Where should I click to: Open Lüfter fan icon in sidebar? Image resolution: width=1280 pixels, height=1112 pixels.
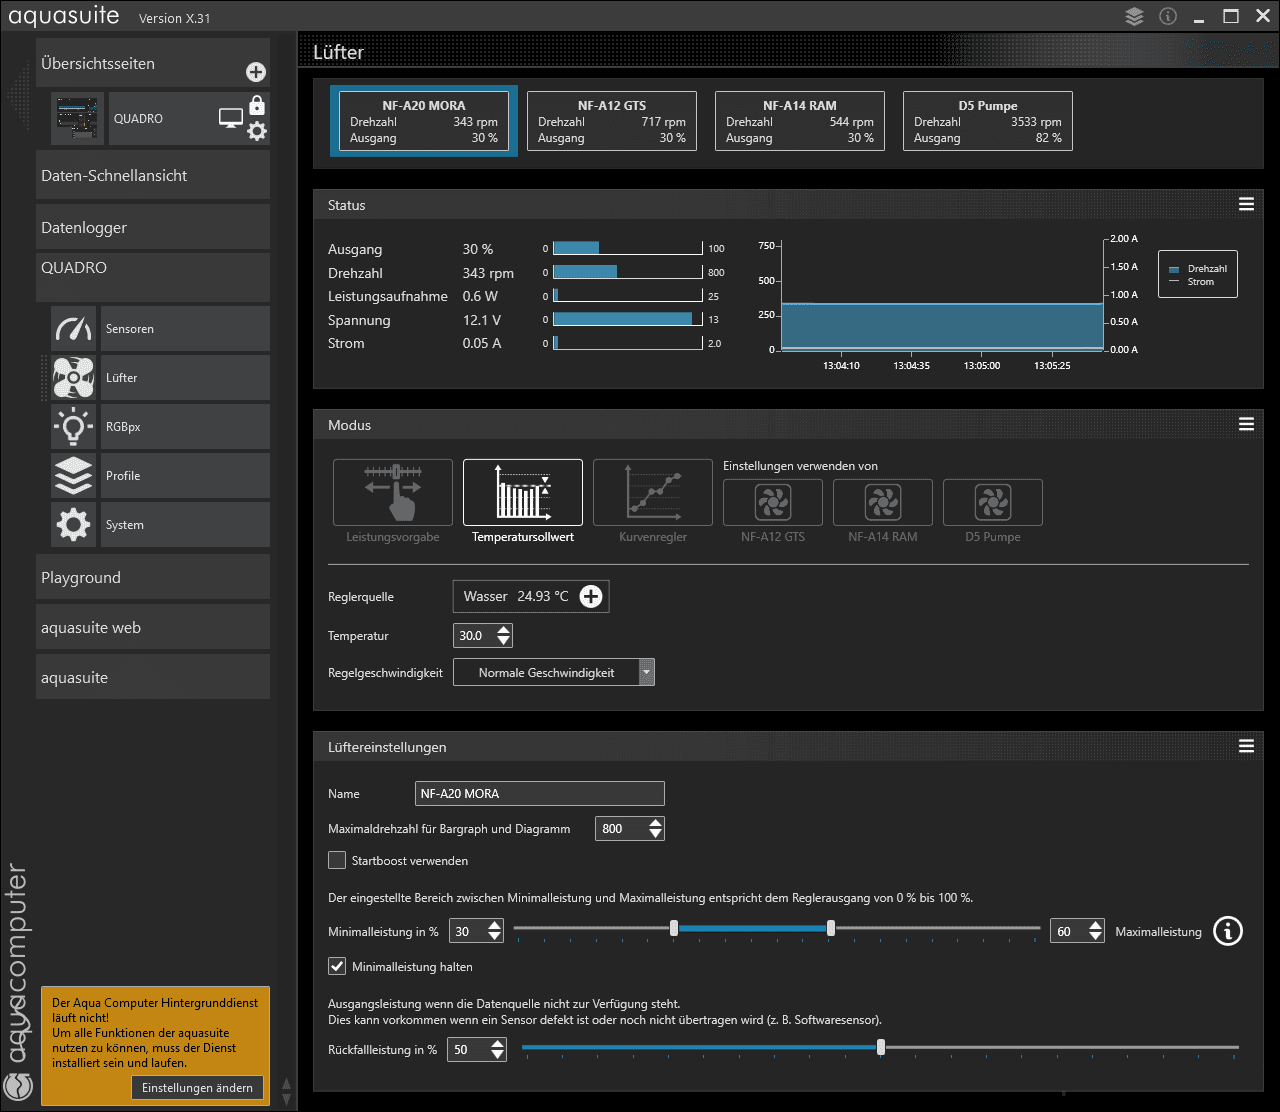(x=74, y=378)
